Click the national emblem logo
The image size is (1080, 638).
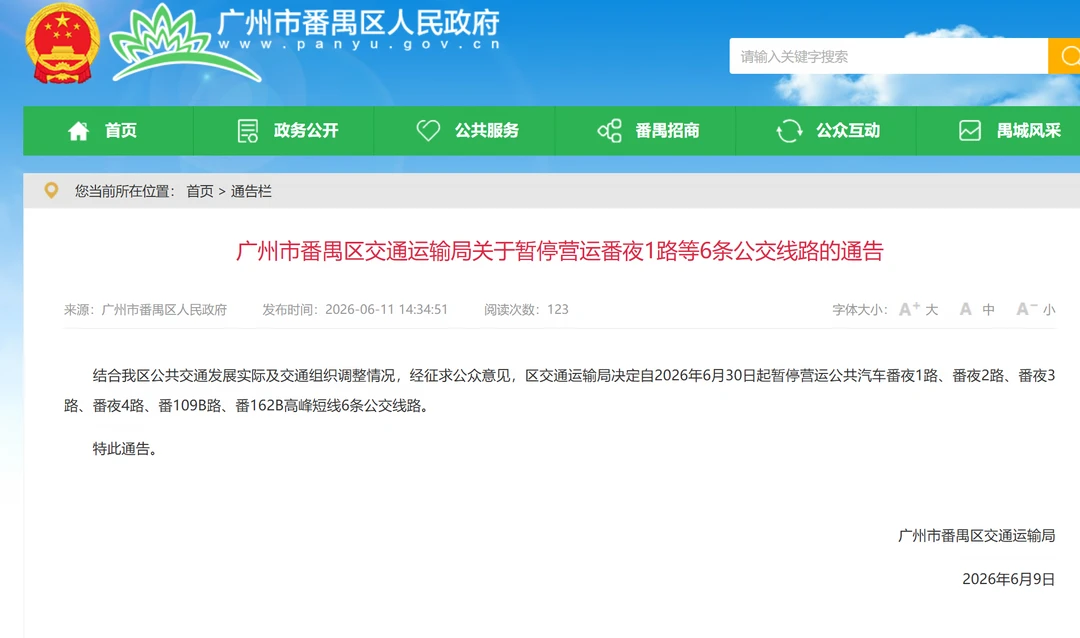point(62,44)
